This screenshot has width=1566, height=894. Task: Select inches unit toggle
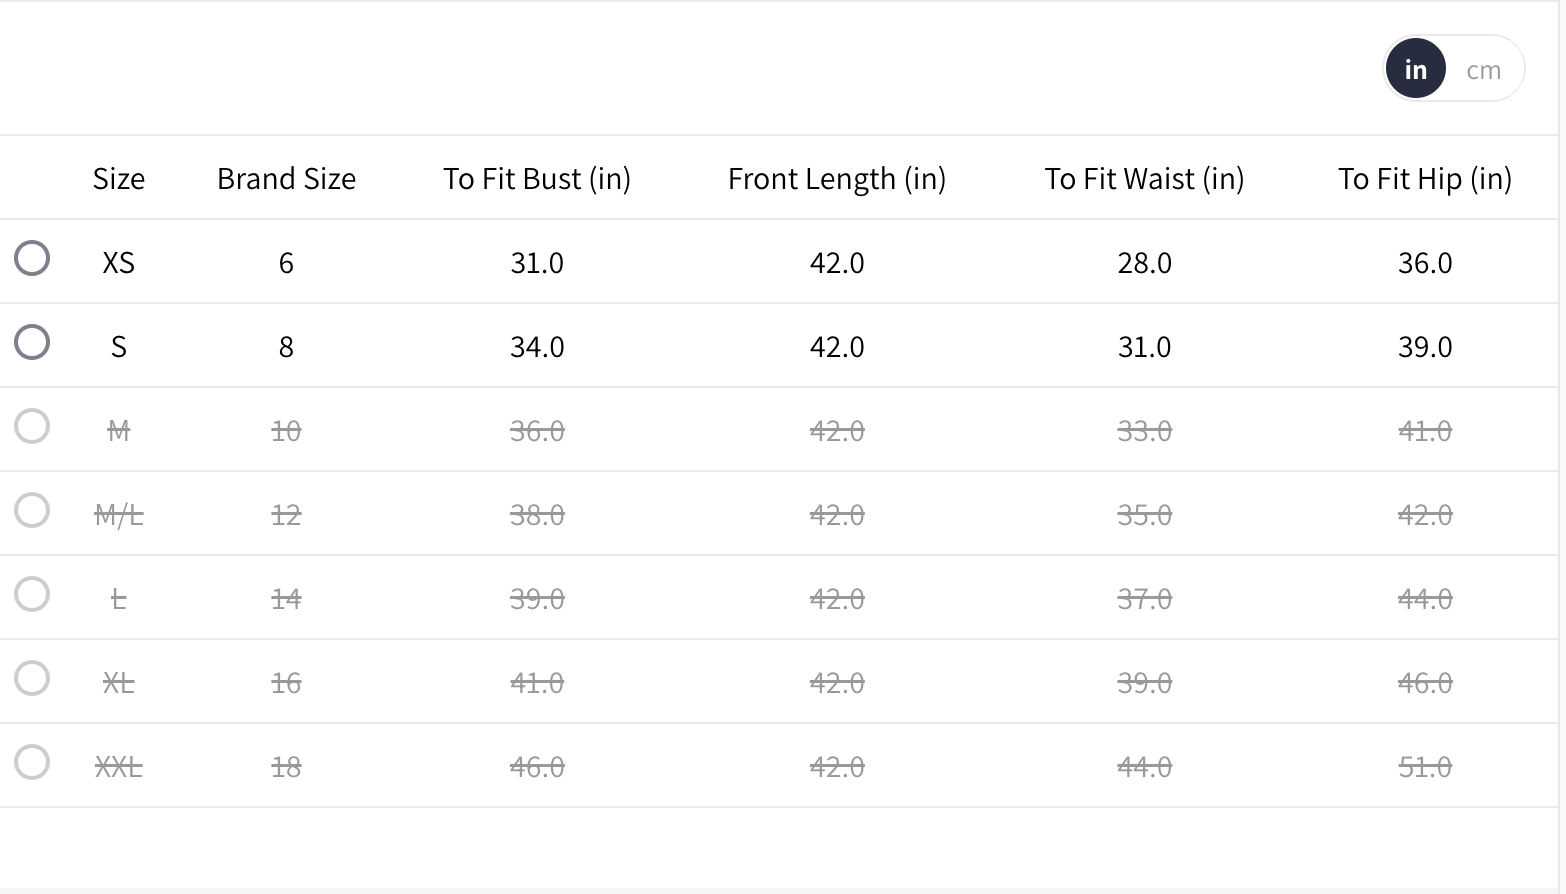[x=1415, y=69]
